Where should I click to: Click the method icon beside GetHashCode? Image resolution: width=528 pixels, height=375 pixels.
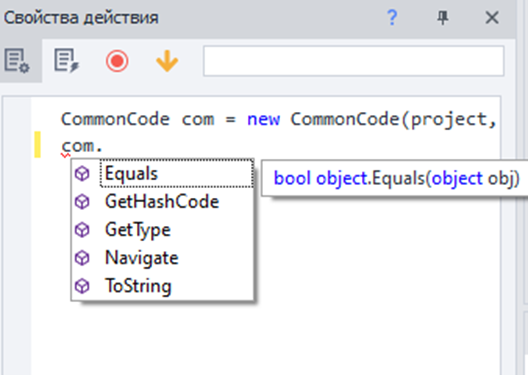82,202
